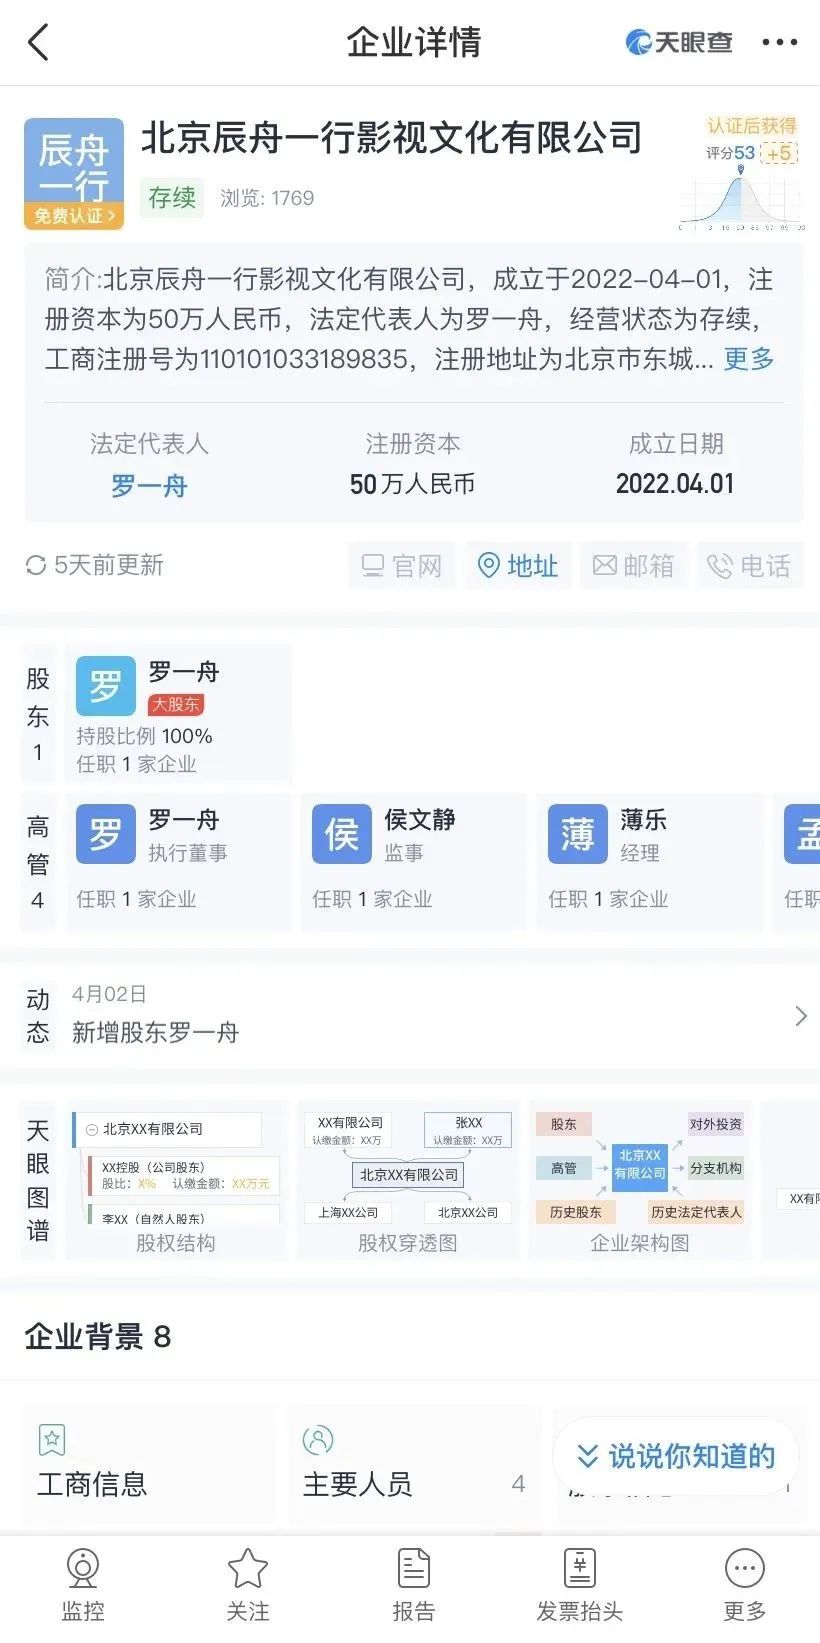This screenshot has width=820, height=1643.
Task: Tap the back arrow icon
Action: (x=38, y=43)
